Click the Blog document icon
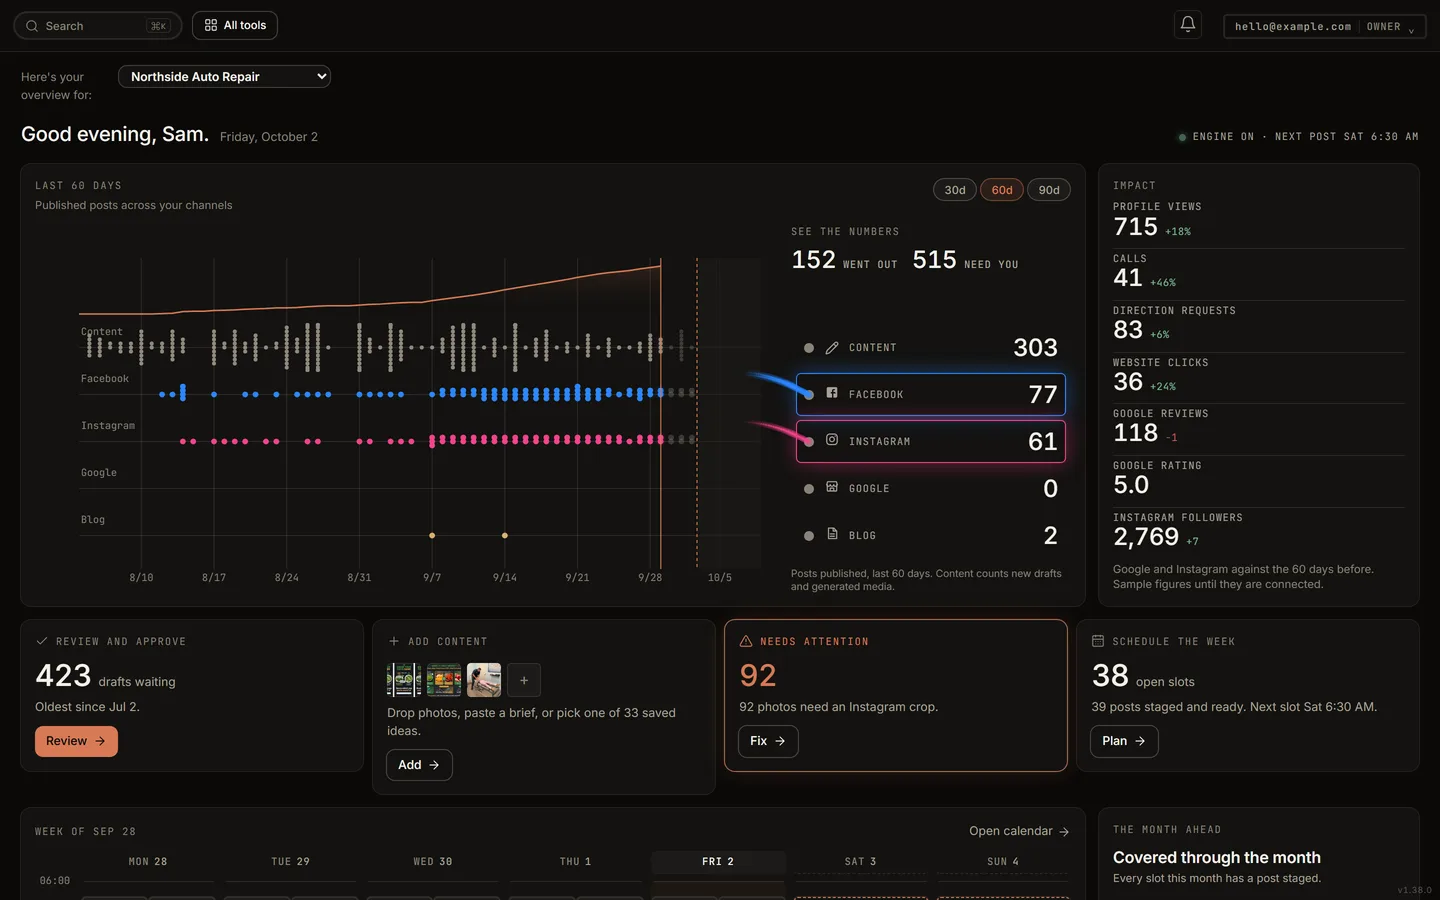 pyautogui.click(x=832, y=534)
